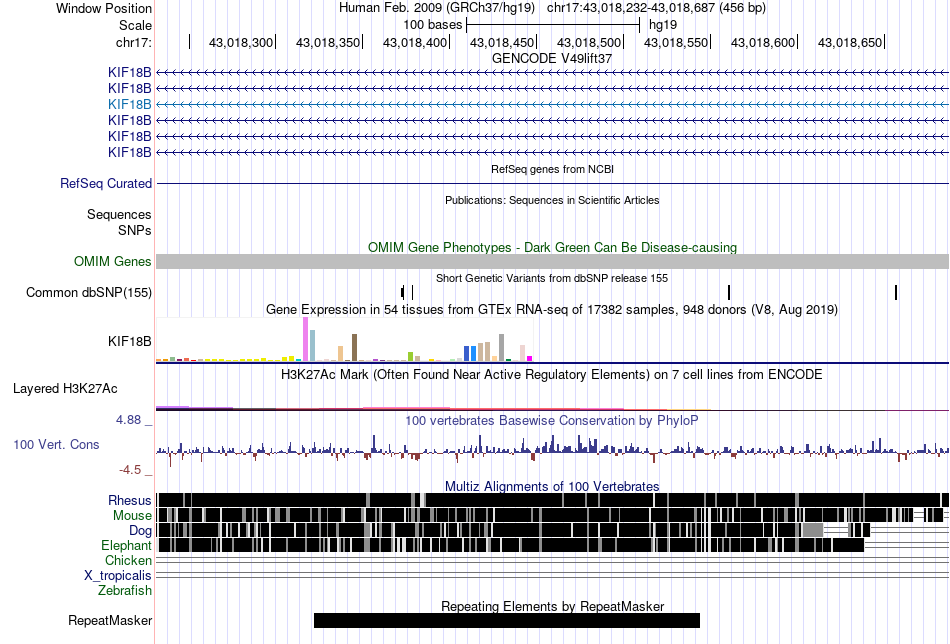Open the RepeatMasker track label
This screenshot has width=950, height=644.
point(110,620)
